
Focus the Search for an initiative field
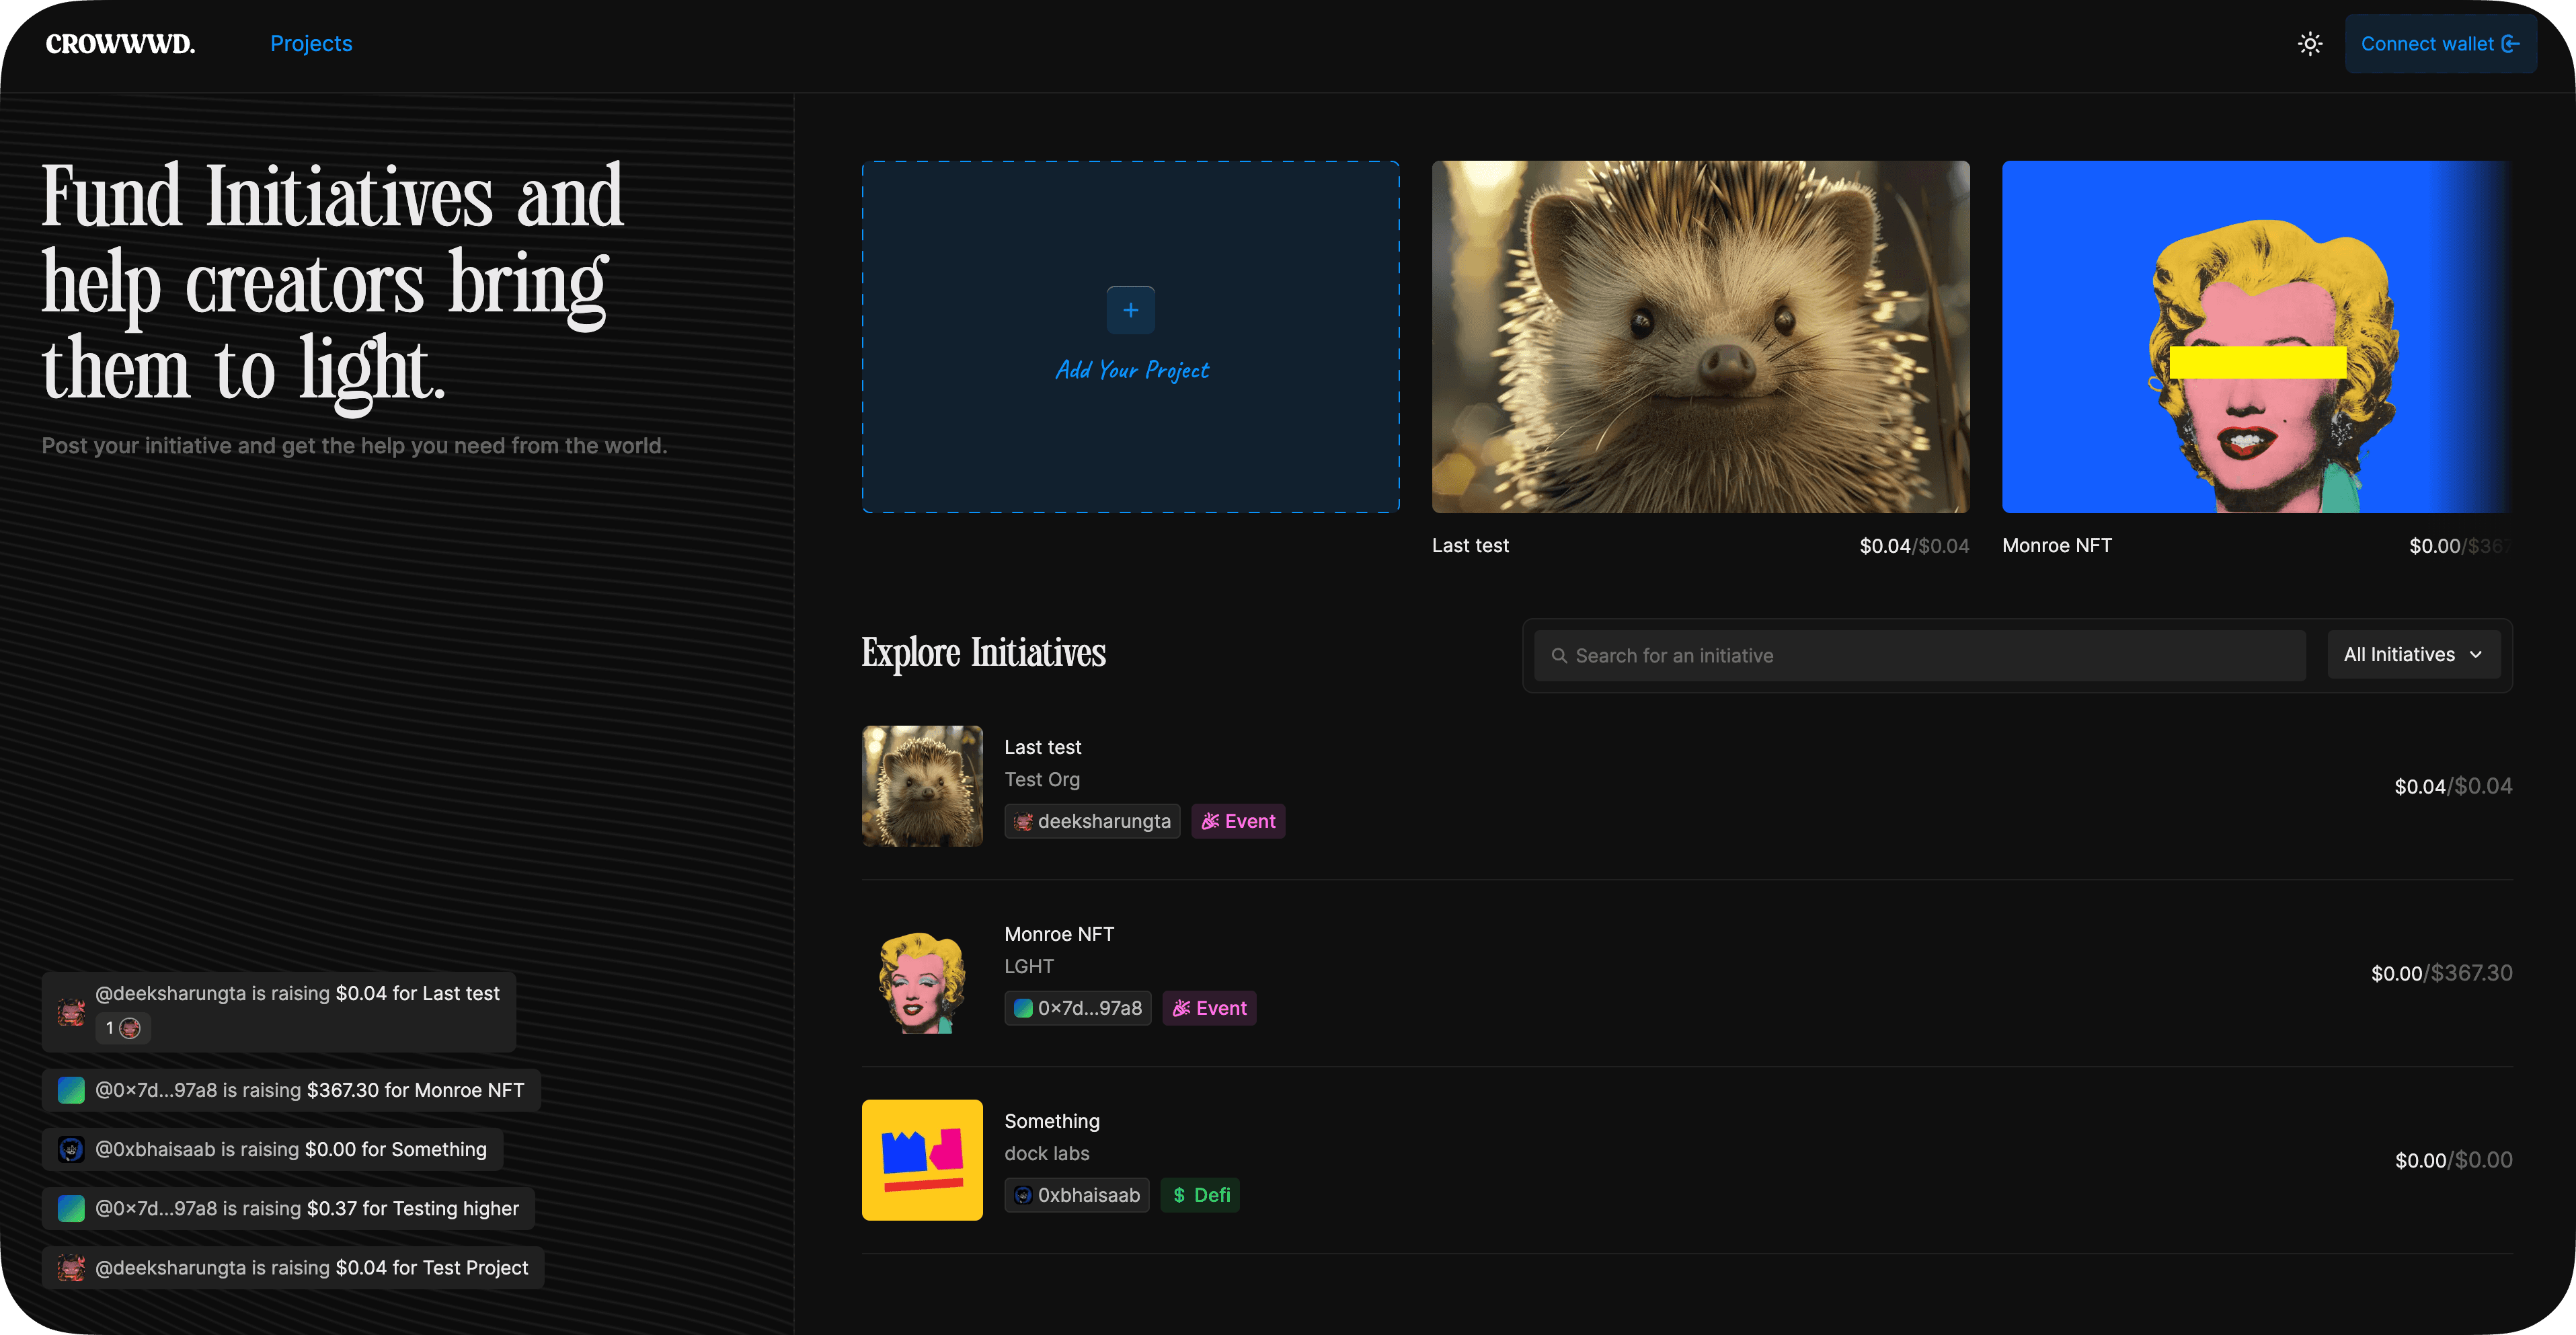[x=1920, y=656]
